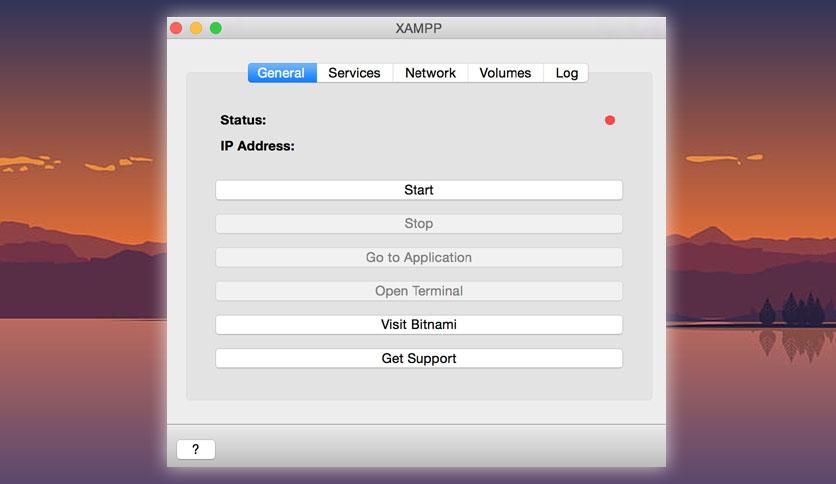The height and width of the screenshot is (484, 836).
Task: Click the Open Terminal button
Action: [x=419, y=291]
